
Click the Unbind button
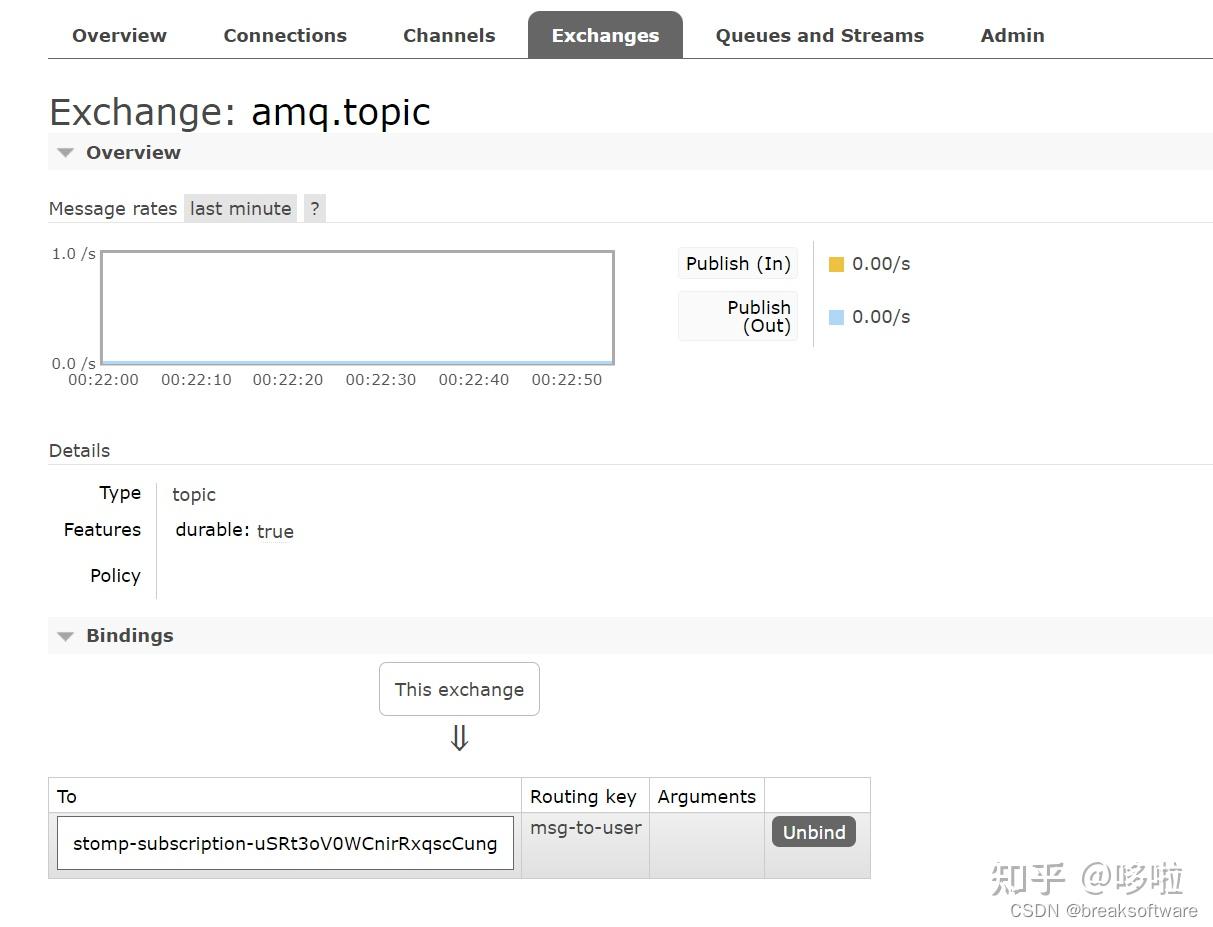coord(813,831)
